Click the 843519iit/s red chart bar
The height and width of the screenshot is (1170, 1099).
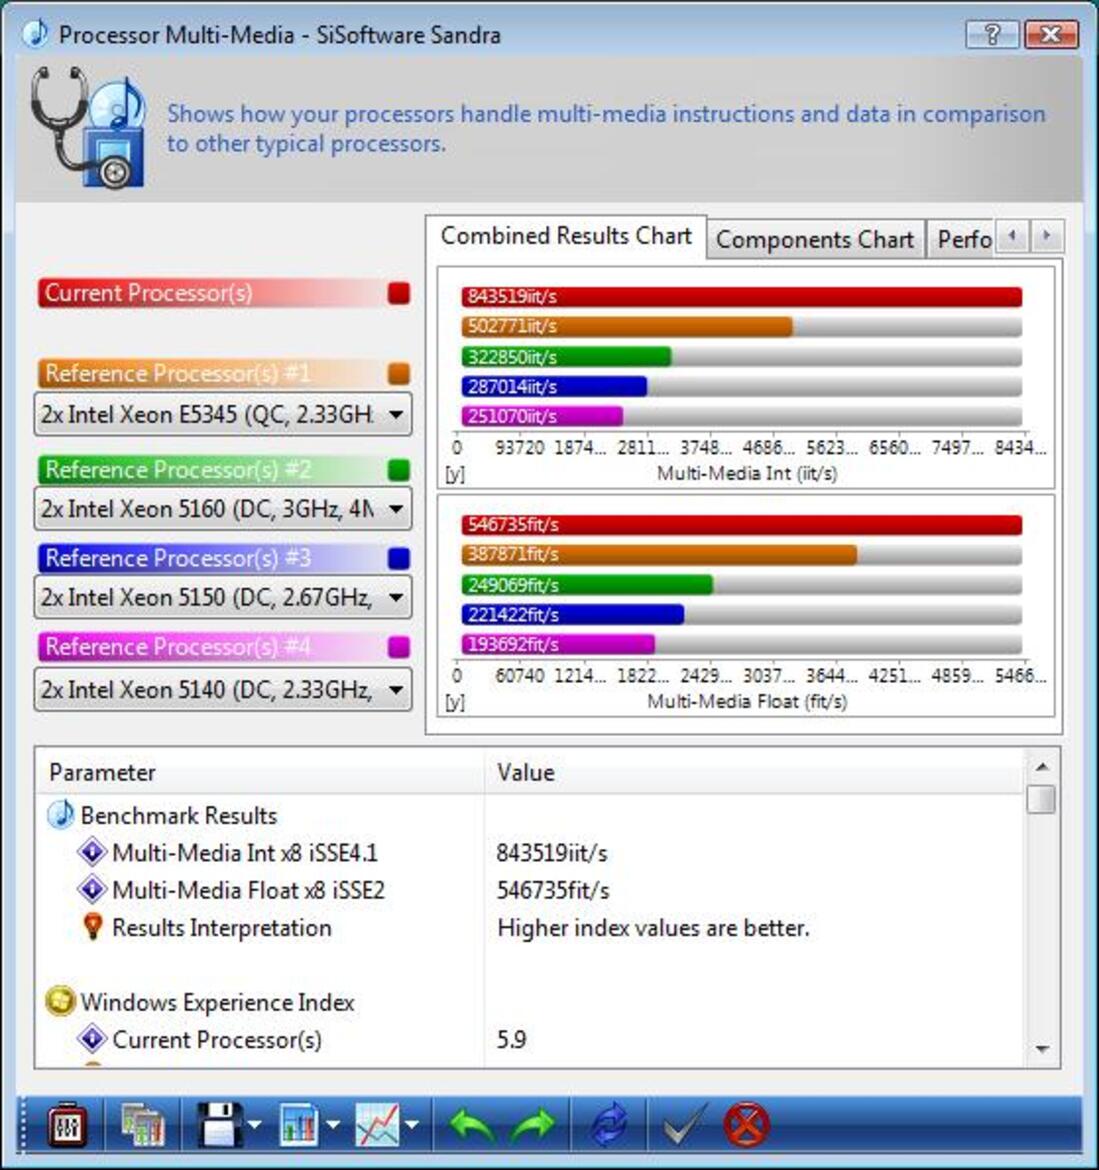[742, 297]
